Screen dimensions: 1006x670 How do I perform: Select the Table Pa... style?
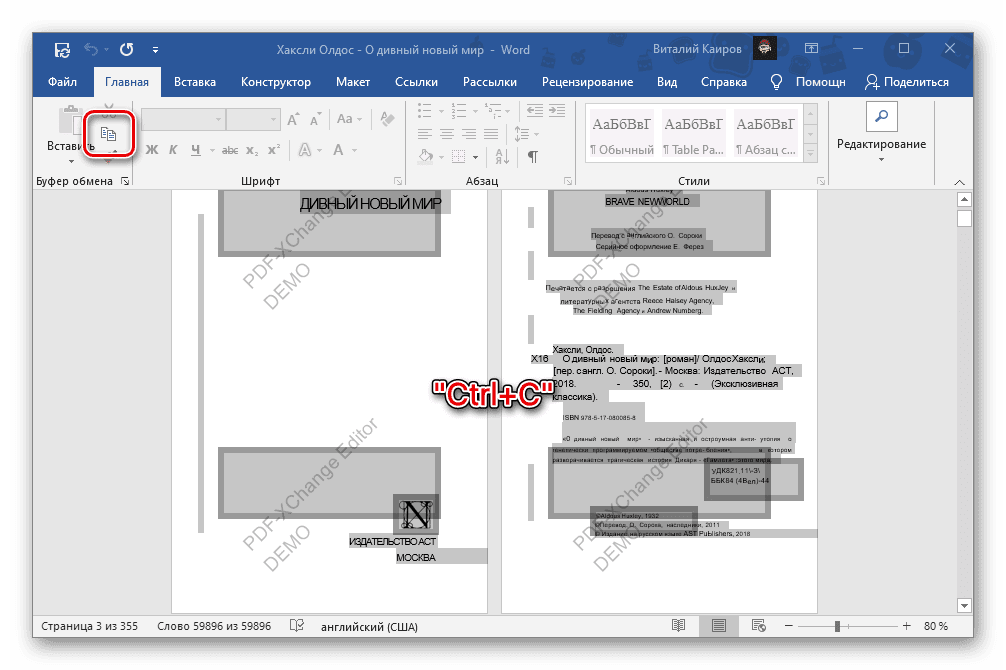(x=694, y=135)
